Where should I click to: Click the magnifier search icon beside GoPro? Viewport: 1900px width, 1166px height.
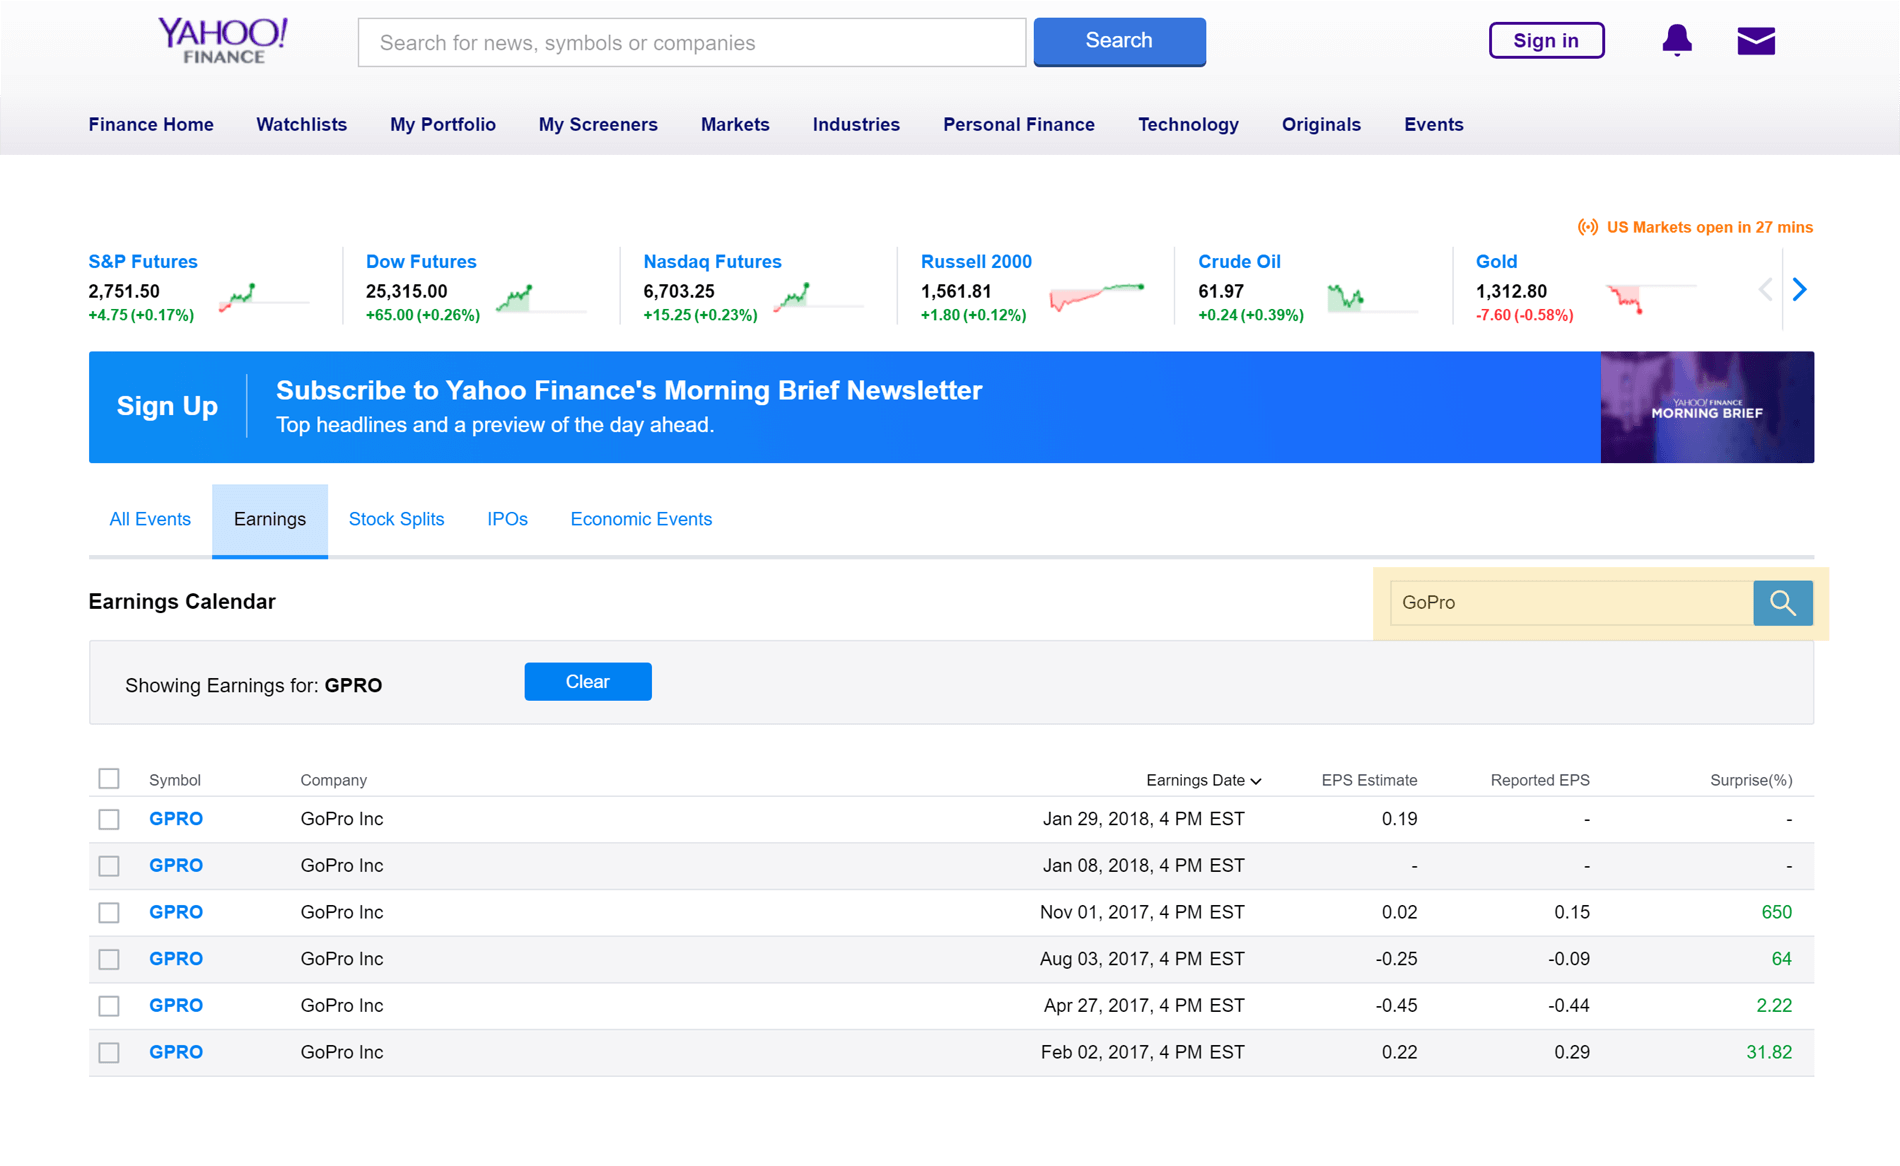coord(1783,603)
